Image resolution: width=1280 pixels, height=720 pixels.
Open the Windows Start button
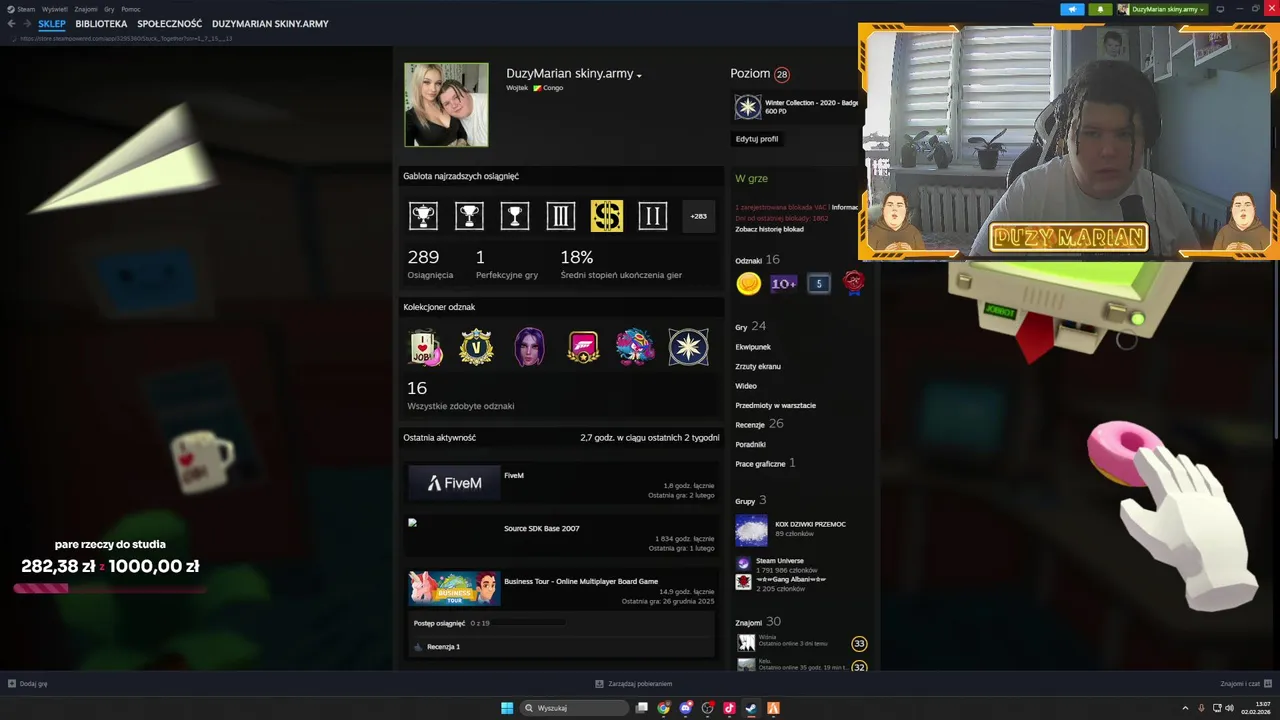click(x=507, y=708)
